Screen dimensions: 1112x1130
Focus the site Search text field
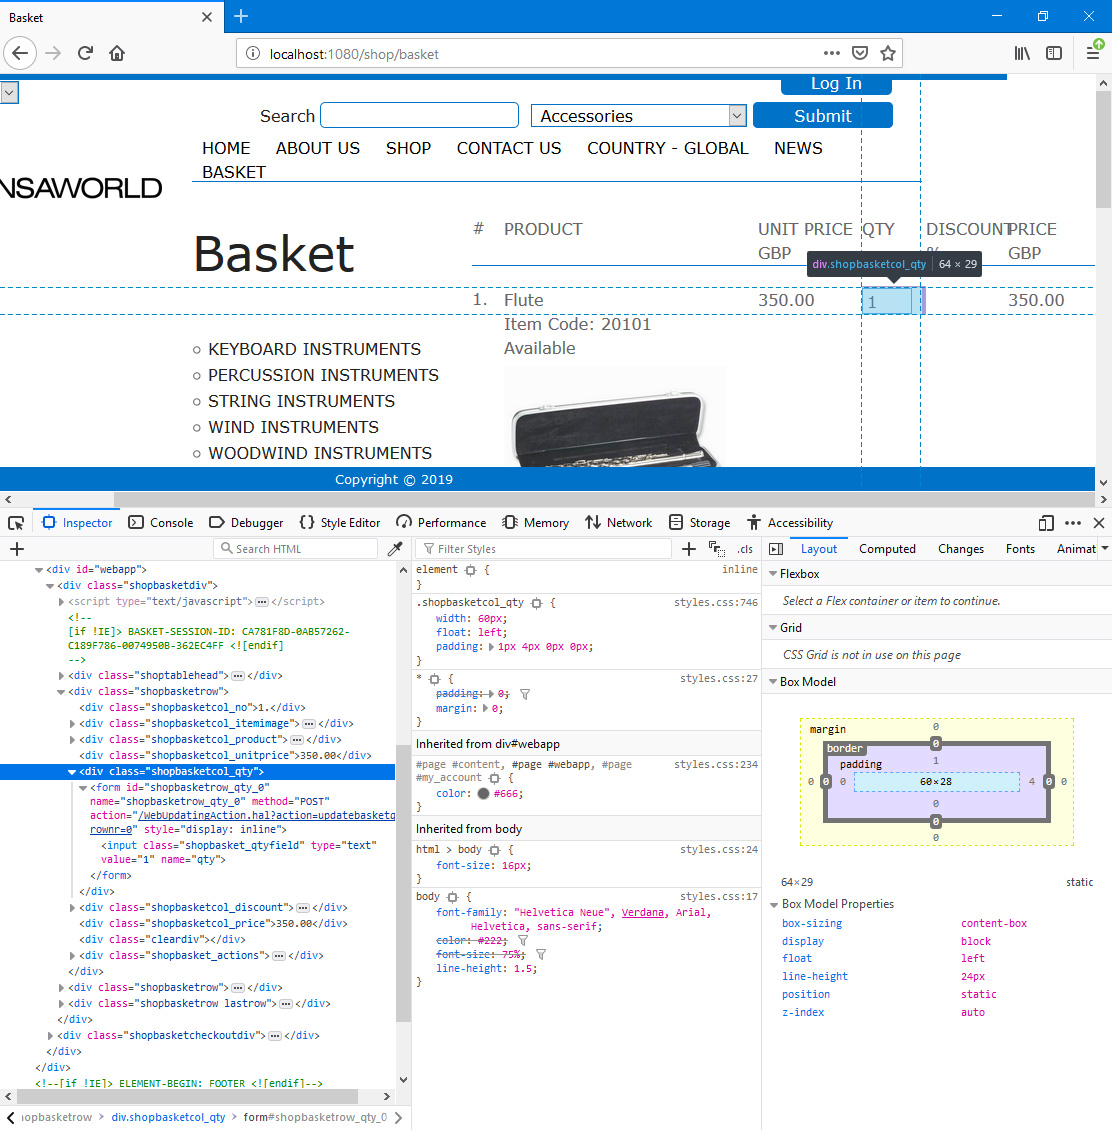(419, 115)
